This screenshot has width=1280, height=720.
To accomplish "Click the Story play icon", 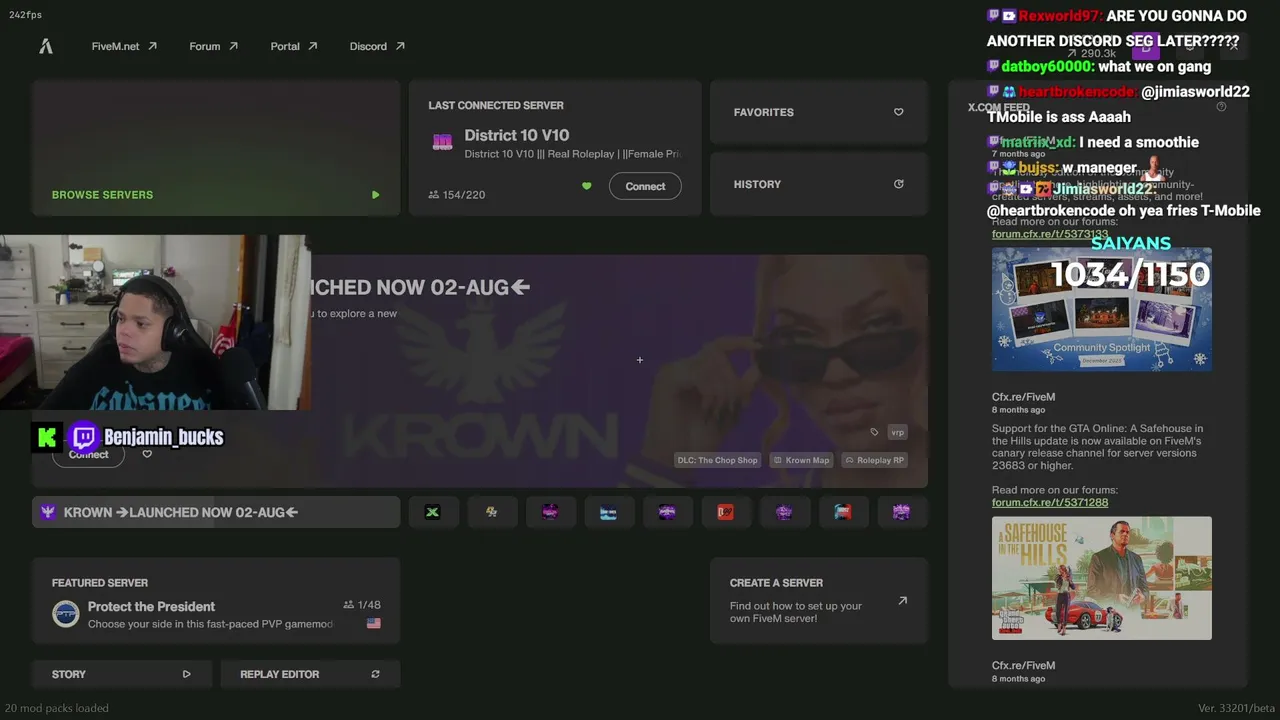I will 186,674.
